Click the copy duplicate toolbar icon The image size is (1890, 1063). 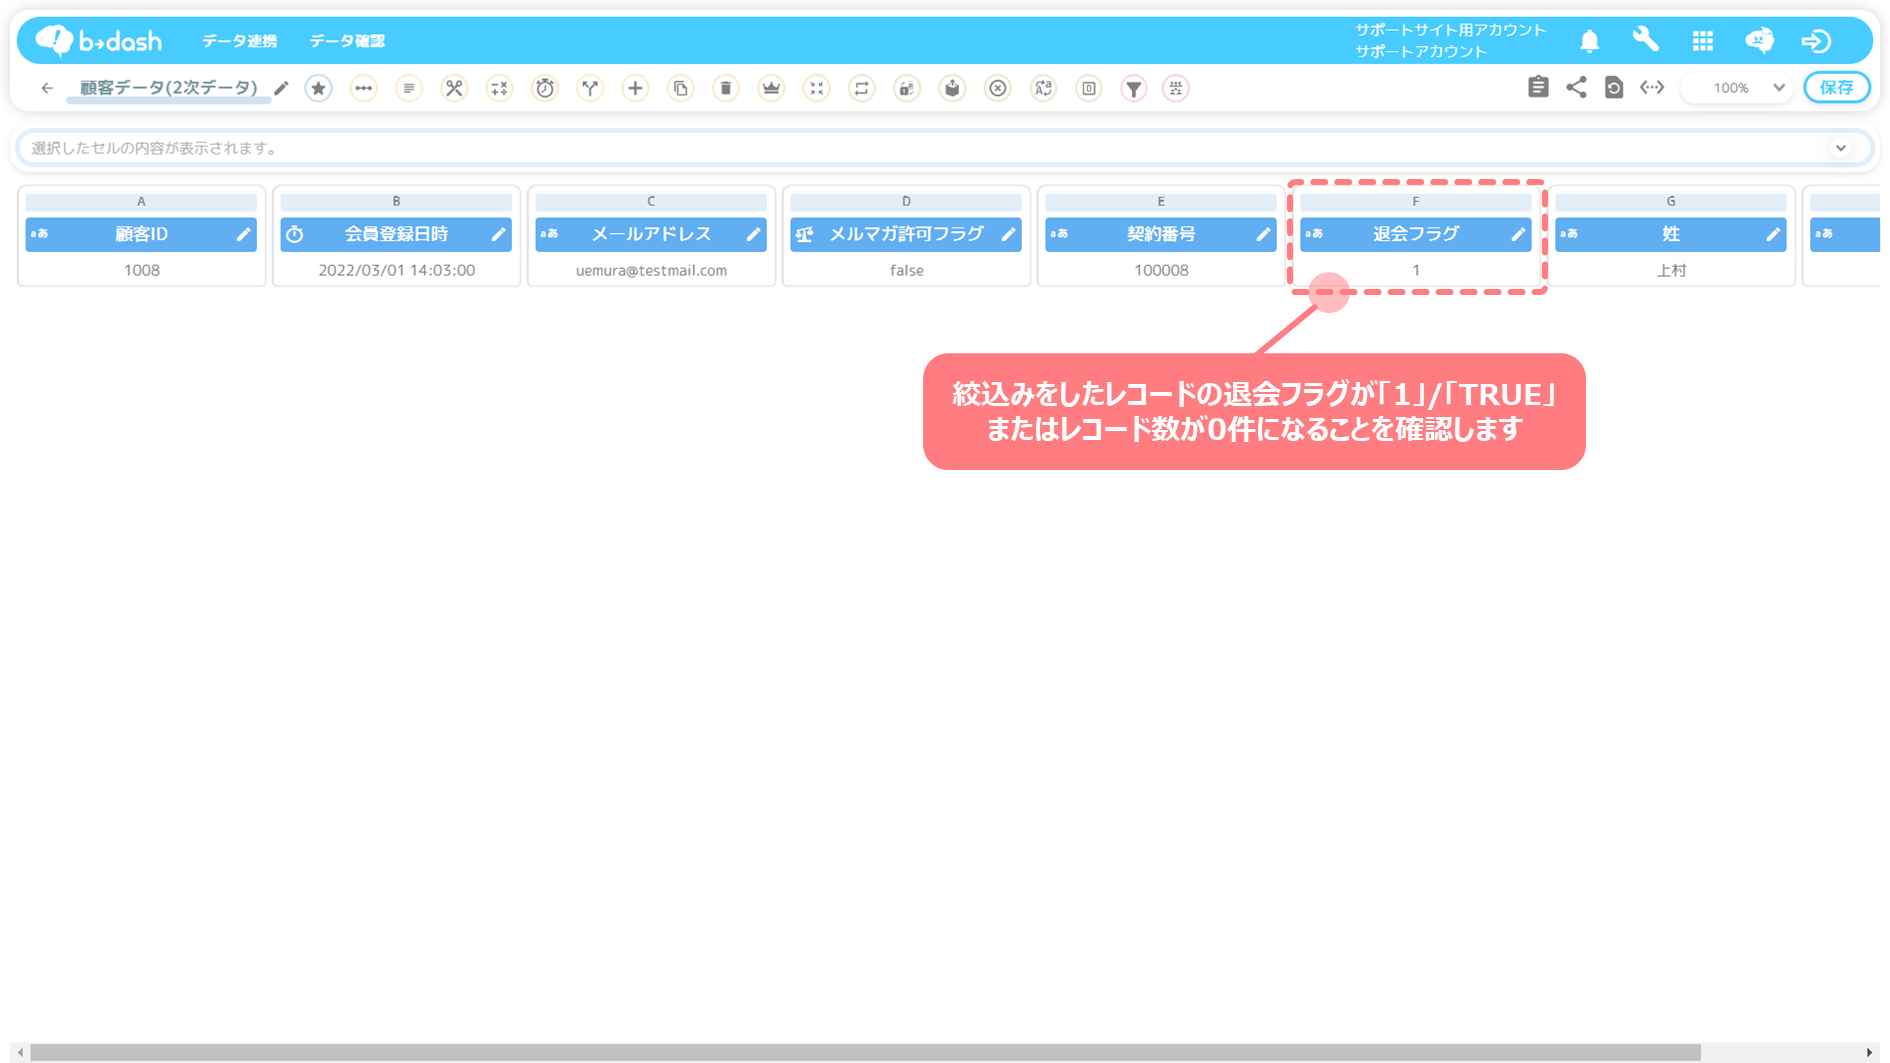pos(681,88)
